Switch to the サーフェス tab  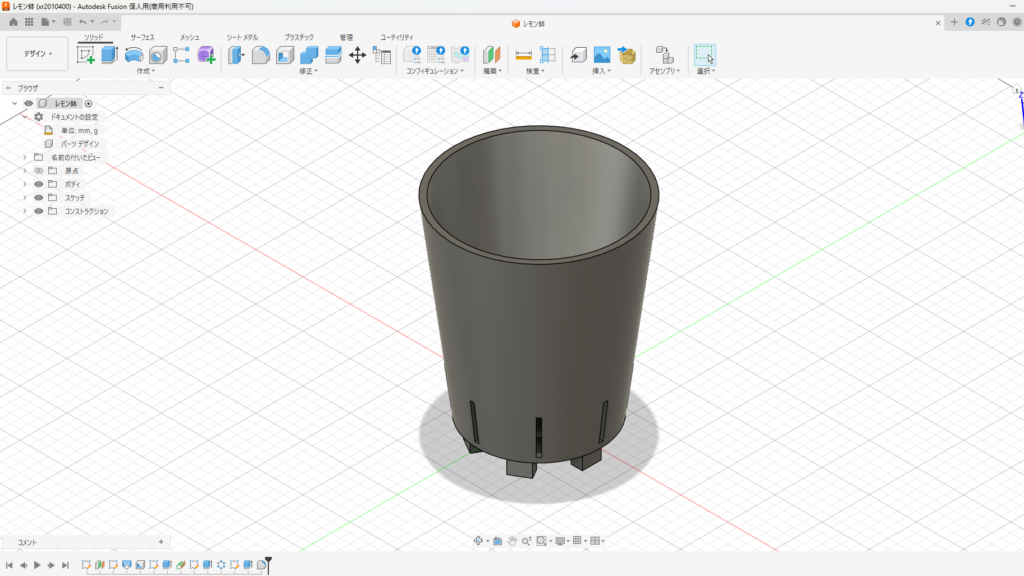pyautogui.click(x=142, y=37)
